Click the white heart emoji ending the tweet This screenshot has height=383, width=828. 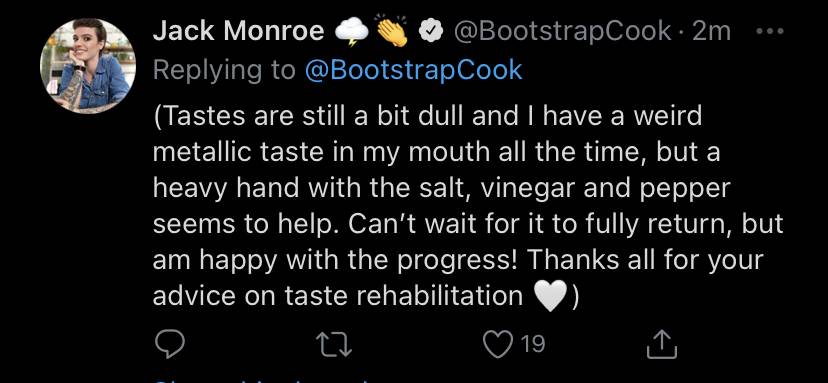pos(551,297)
